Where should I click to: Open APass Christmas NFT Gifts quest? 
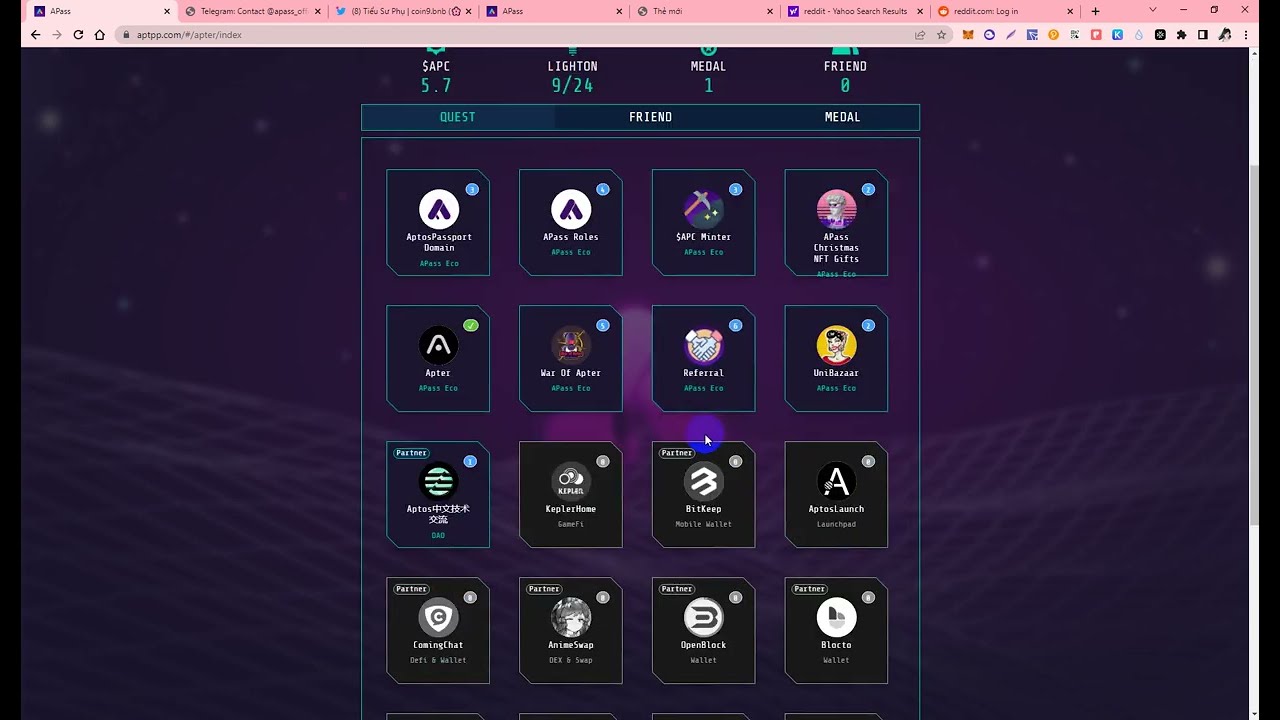836,222
